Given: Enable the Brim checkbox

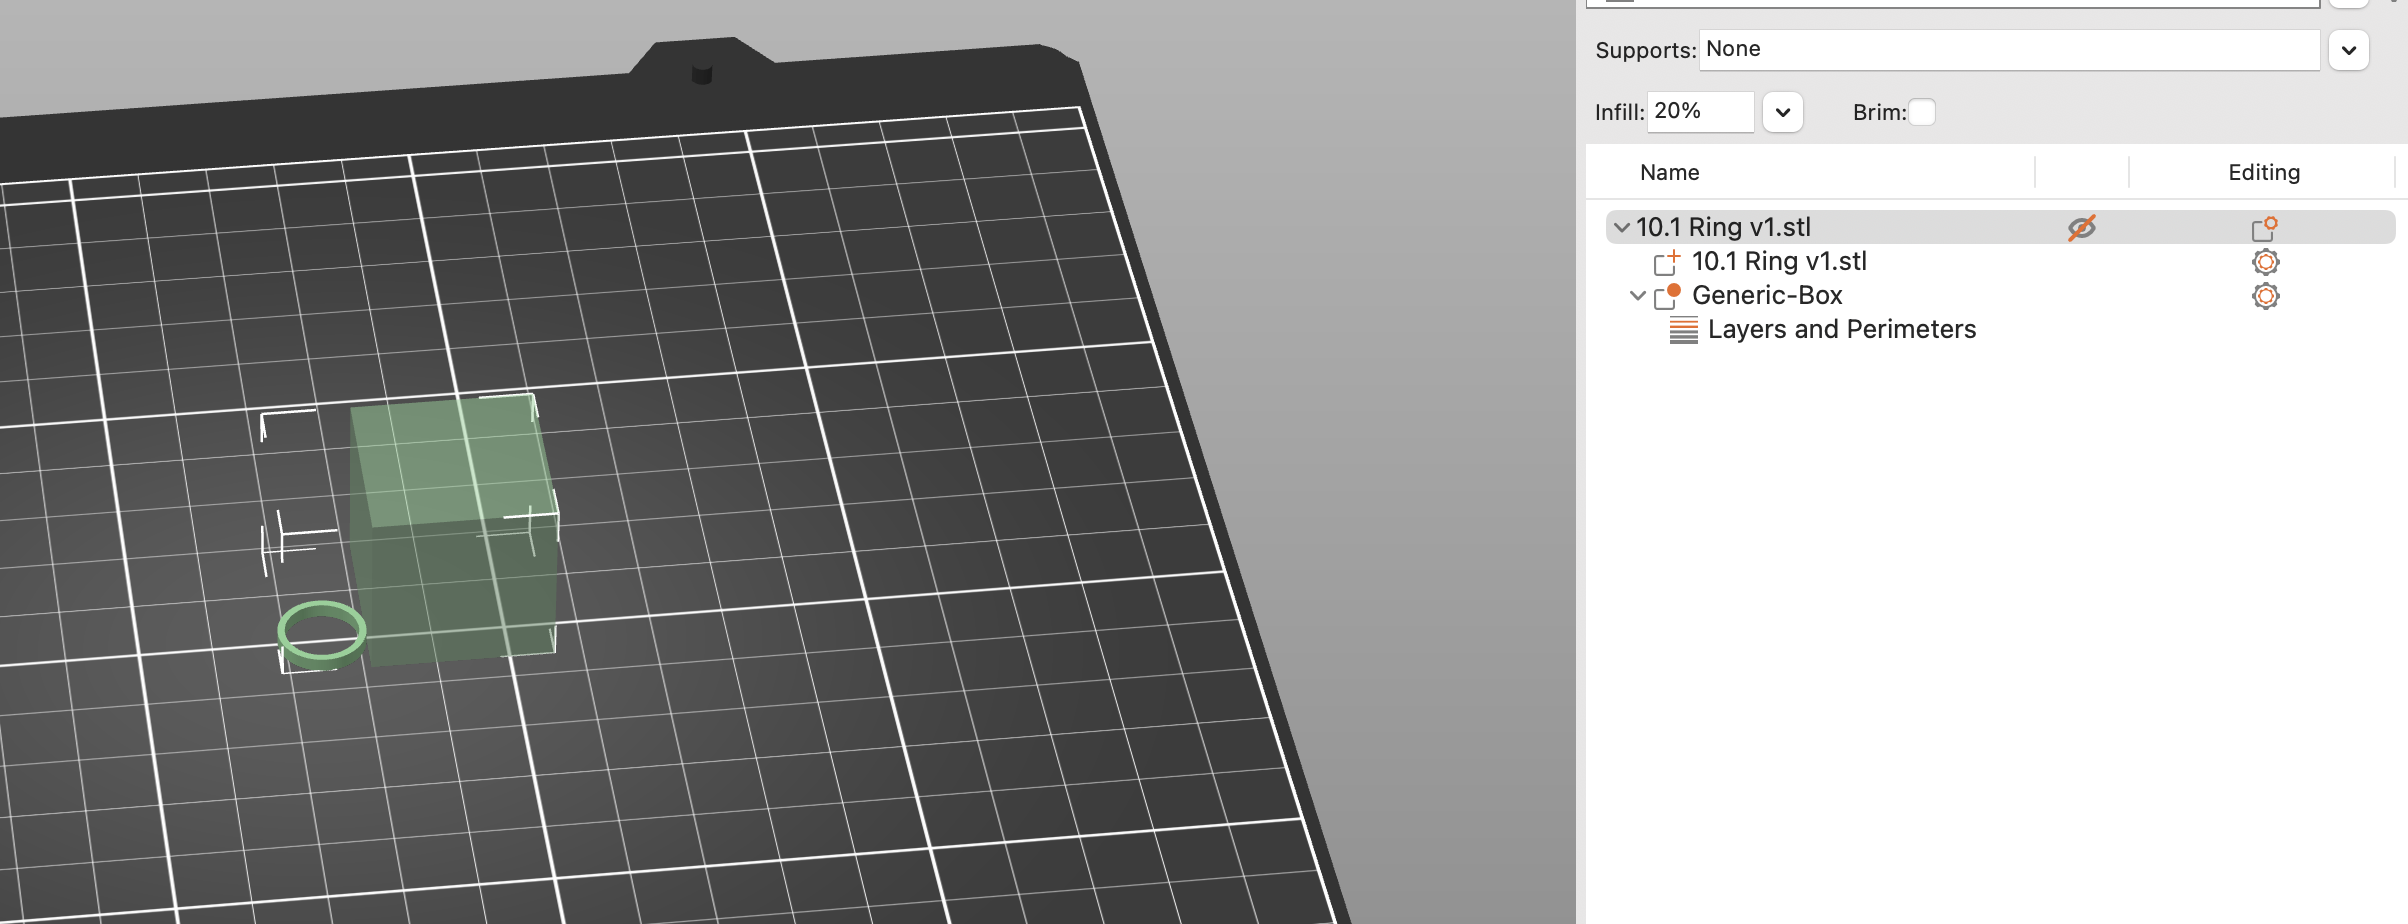Looking at the screenshot, I should pyautogui.click(x=1922, y=113).
